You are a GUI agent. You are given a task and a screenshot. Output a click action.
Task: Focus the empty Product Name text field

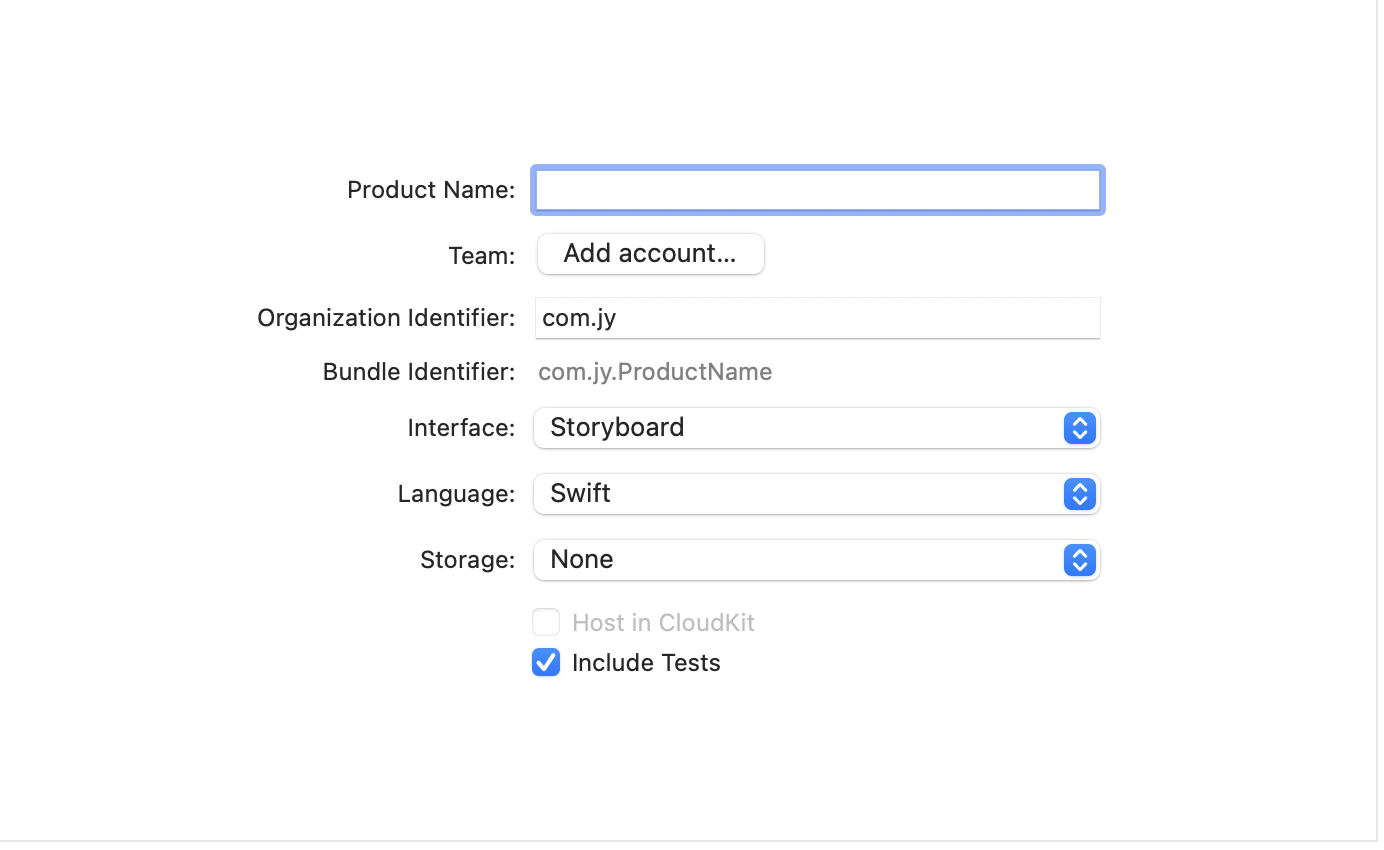tap(817, 190)
